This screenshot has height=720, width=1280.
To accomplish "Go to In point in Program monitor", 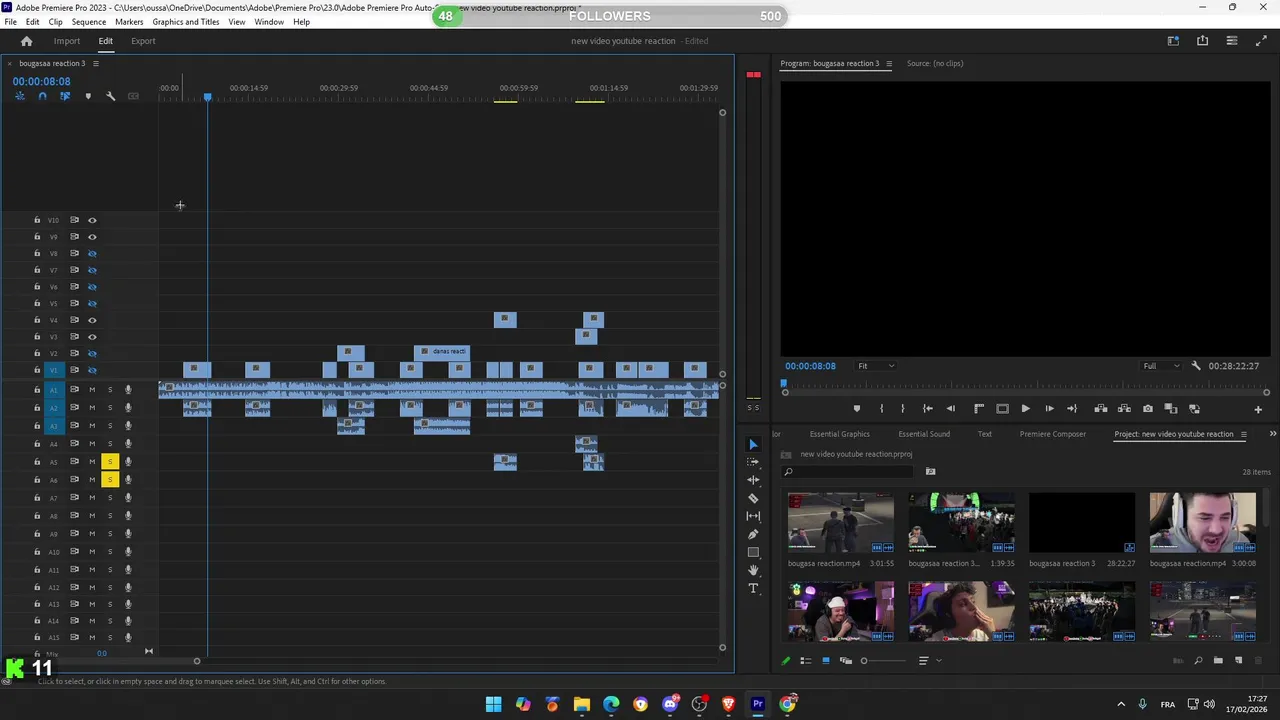I will point(928,409).
